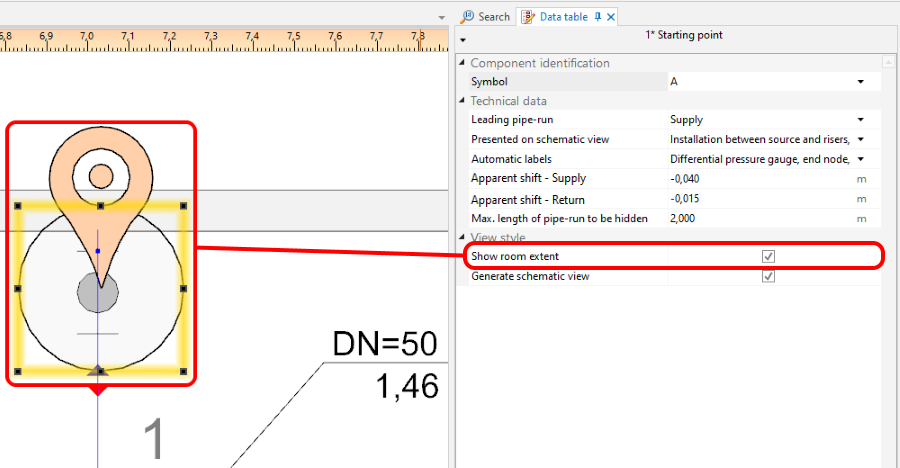This screenshot has height=468, width=900.
Task: Click the red triangle marker below symbol
Action: coord(98,389)
